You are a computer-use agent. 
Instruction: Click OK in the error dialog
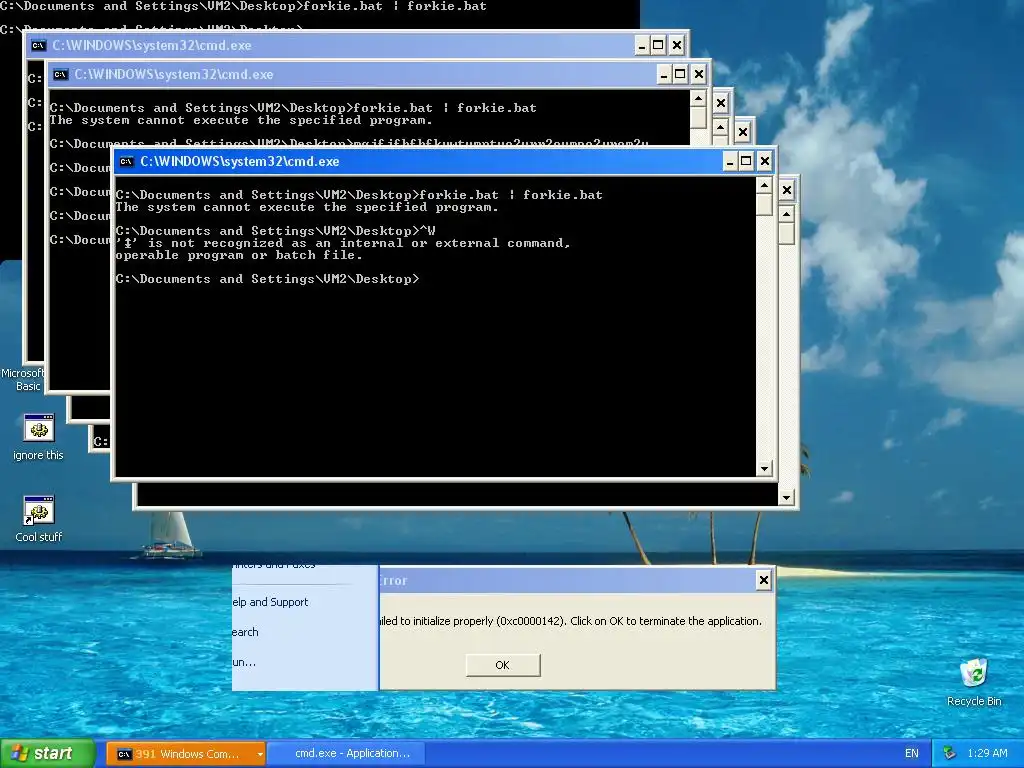[x=502, y=665]
